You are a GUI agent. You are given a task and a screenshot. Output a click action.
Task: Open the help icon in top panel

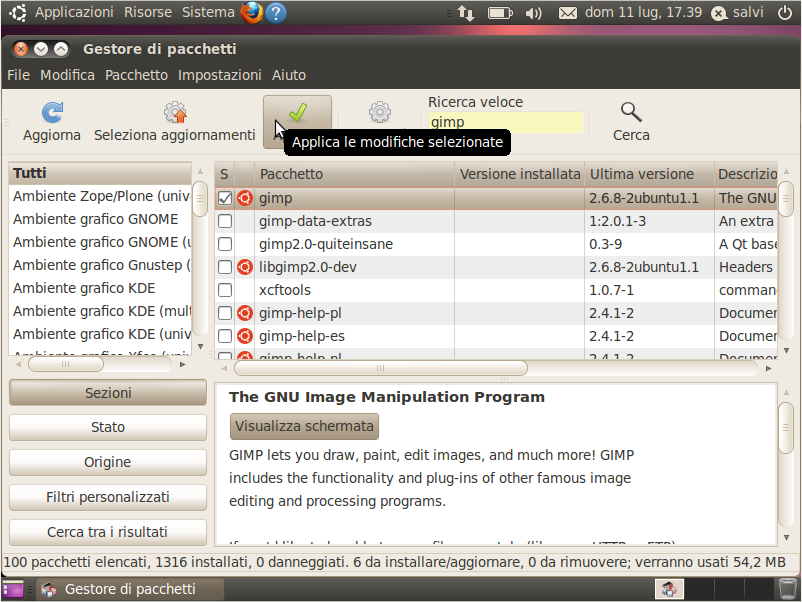[x=276, y=13]
